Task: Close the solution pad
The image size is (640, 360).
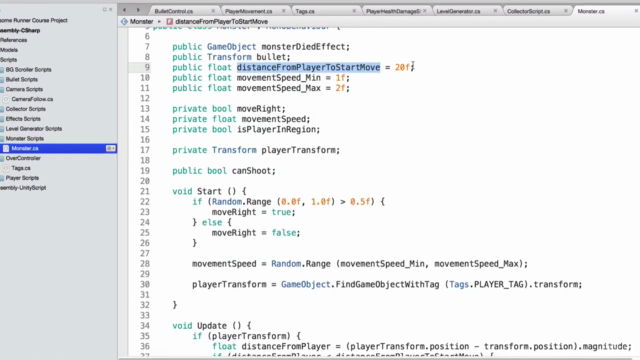Action: point(111,9)
